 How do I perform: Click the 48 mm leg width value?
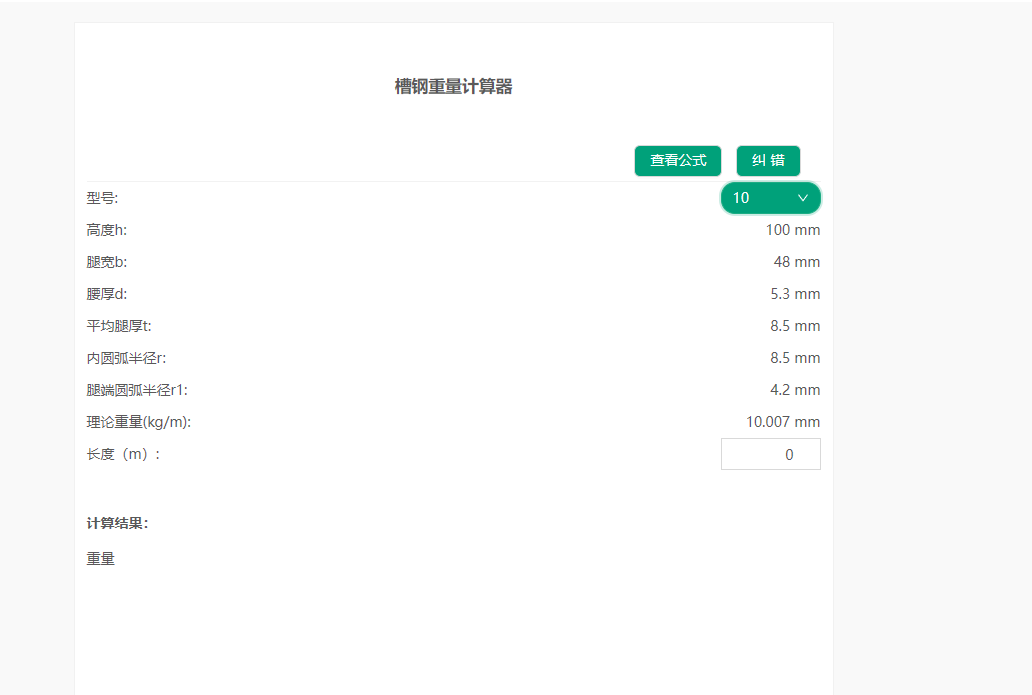(796, 262)
